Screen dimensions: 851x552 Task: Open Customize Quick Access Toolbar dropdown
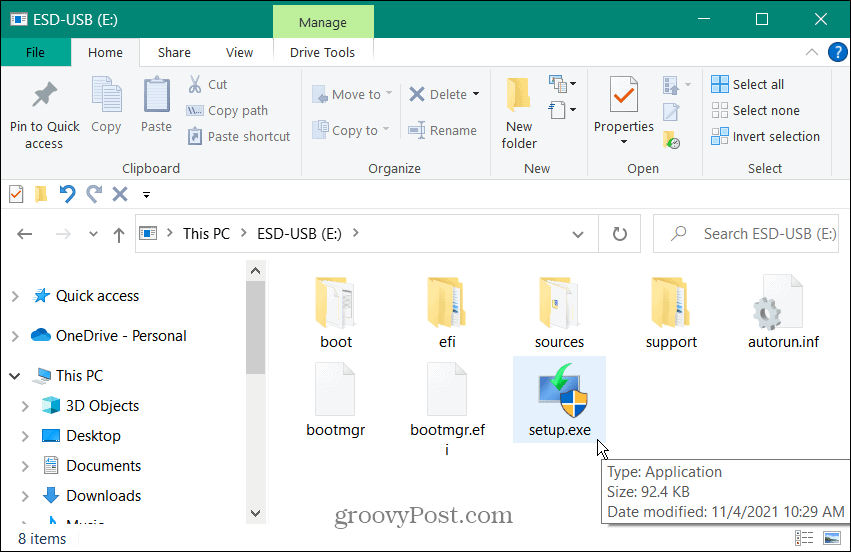146,195
